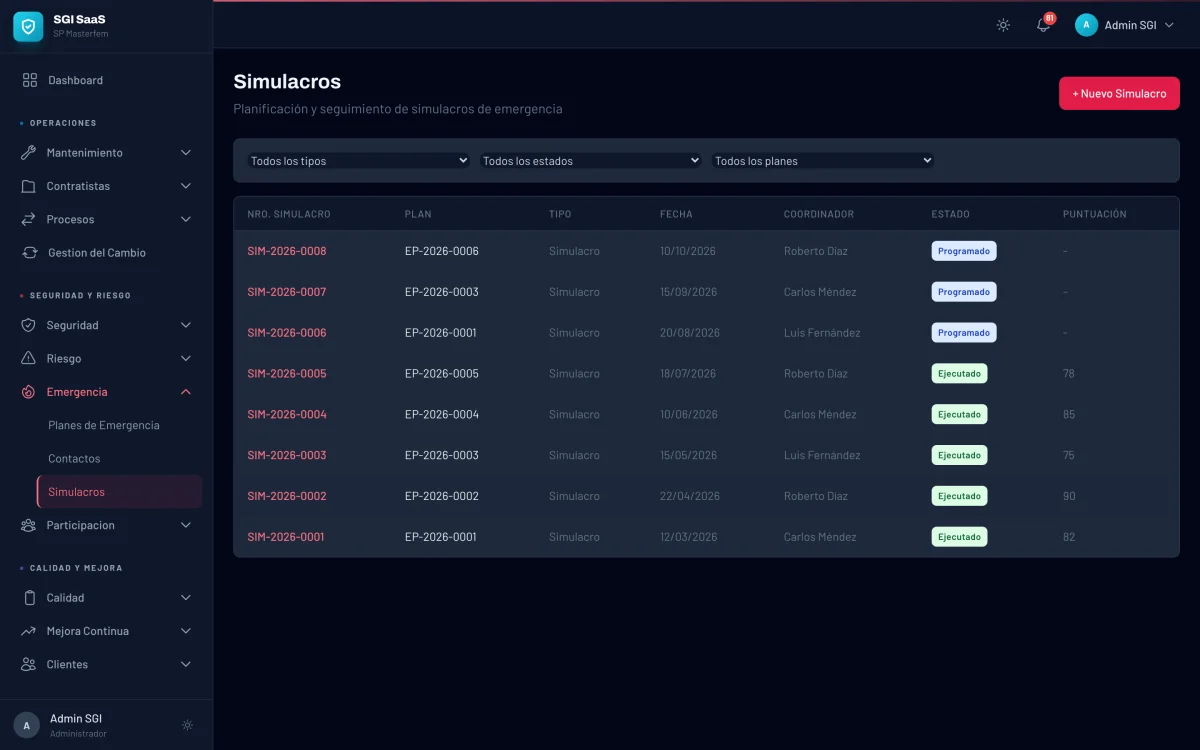Open the Contactos menu item
Screen dimensions: 1200x750
click(74, 459)
